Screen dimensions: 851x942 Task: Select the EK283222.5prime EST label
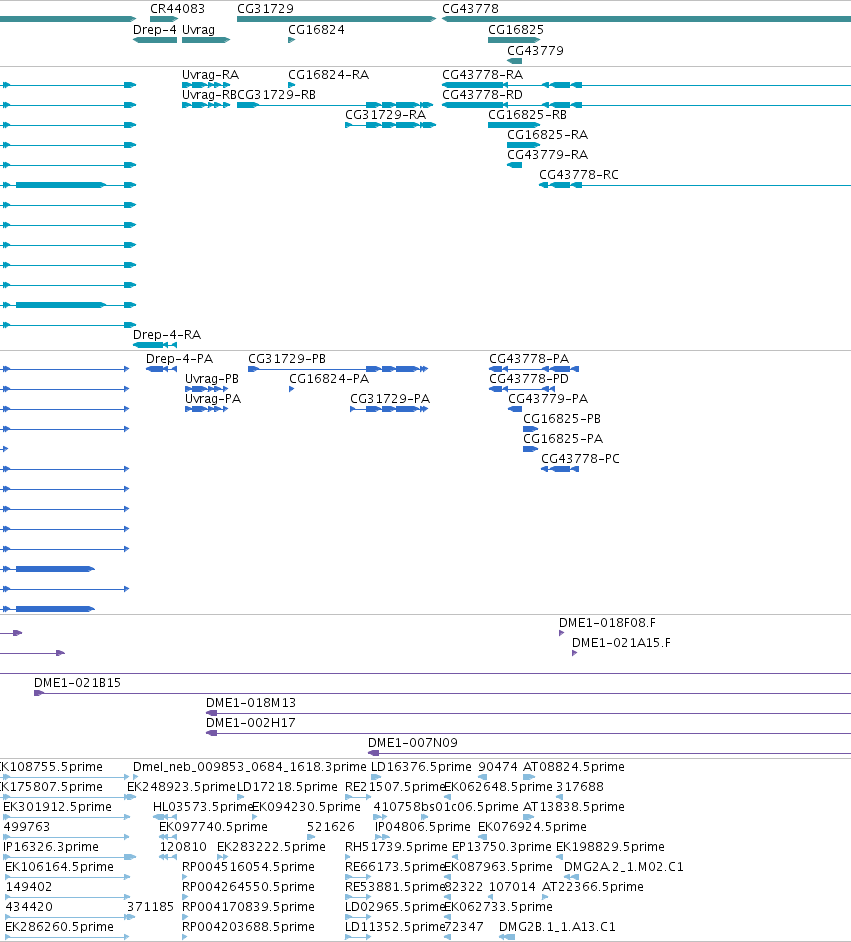tap(271, 847)
